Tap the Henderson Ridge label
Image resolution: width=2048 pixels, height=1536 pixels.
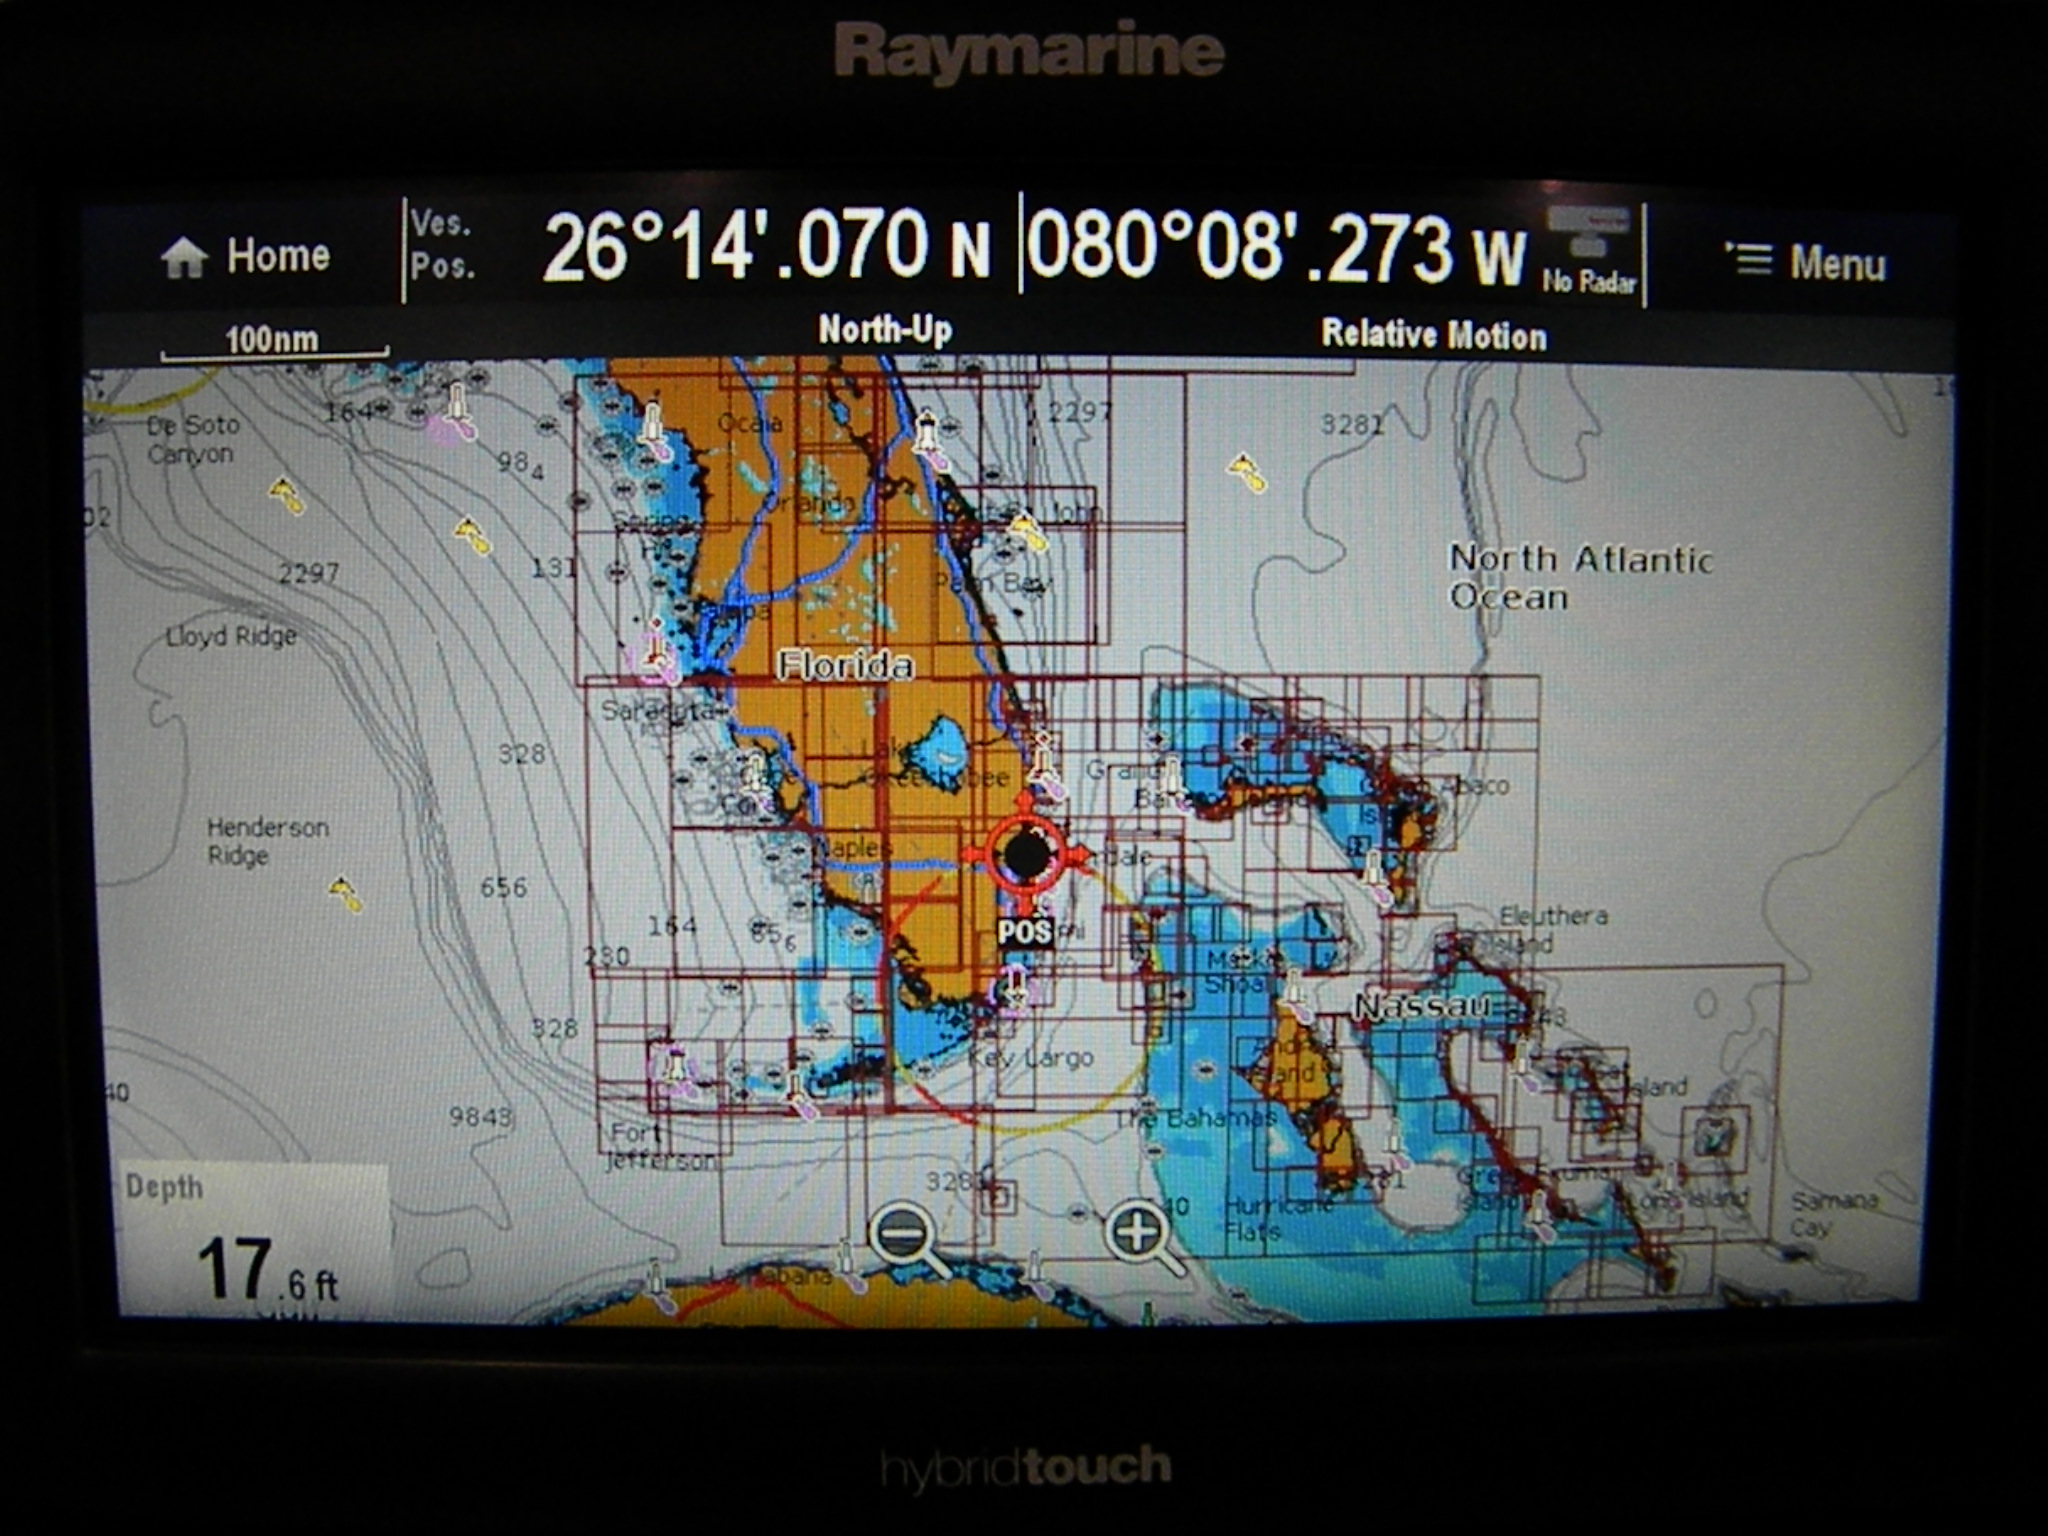267,841
